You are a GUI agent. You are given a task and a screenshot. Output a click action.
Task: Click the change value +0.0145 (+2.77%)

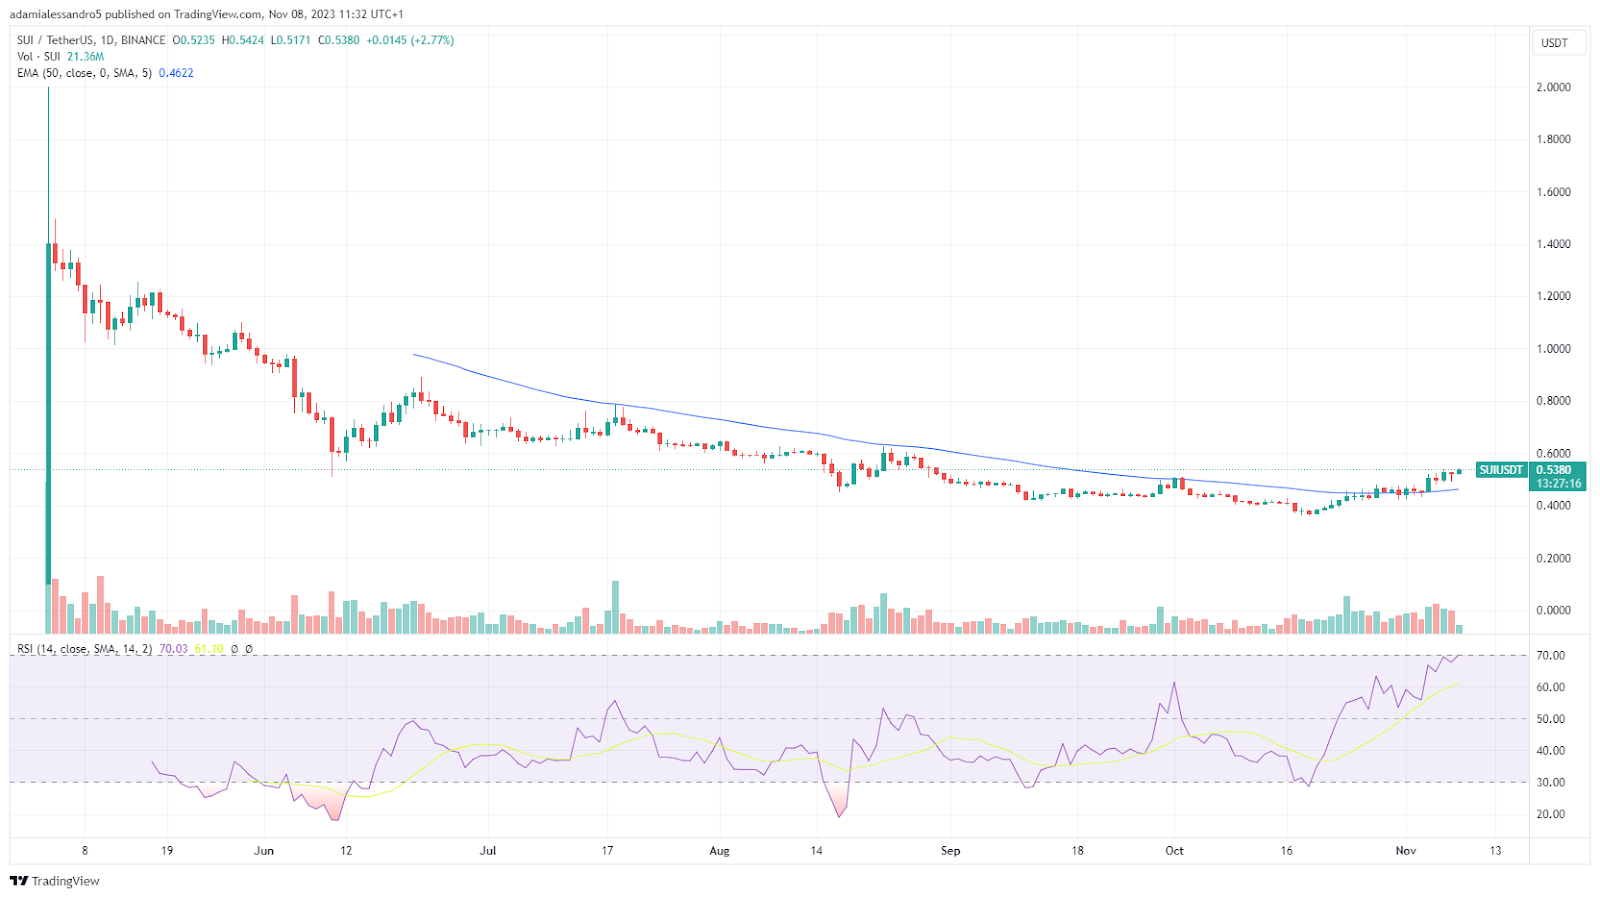pos(410,40)
